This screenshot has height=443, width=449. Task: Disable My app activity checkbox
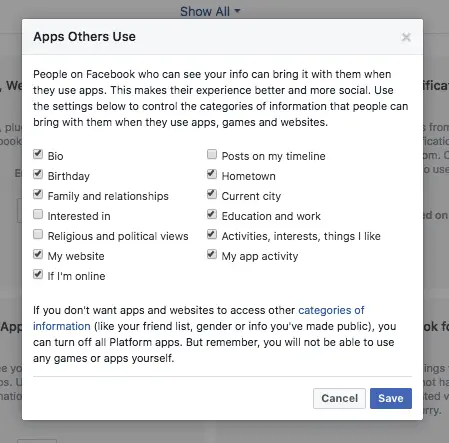click(x=212, y=254)
